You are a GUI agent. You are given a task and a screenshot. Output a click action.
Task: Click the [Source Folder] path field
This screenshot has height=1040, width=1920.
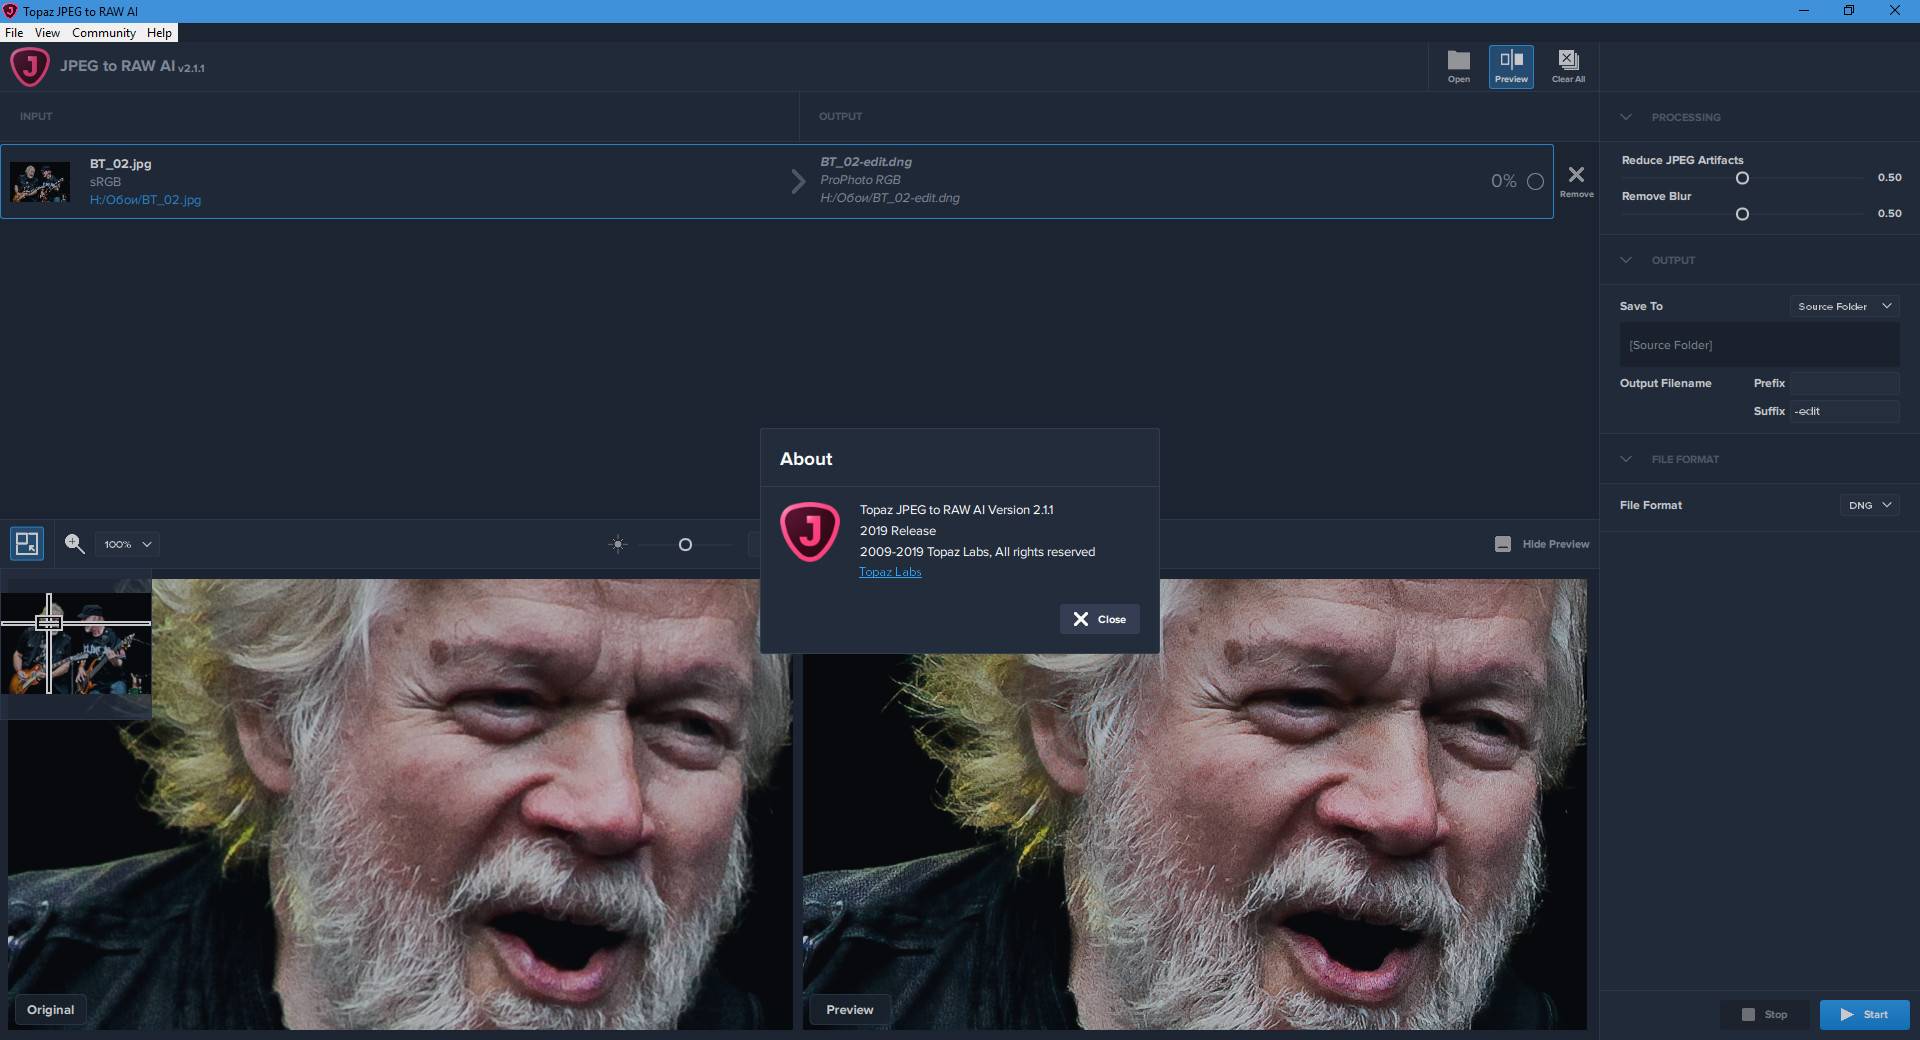1759,345
